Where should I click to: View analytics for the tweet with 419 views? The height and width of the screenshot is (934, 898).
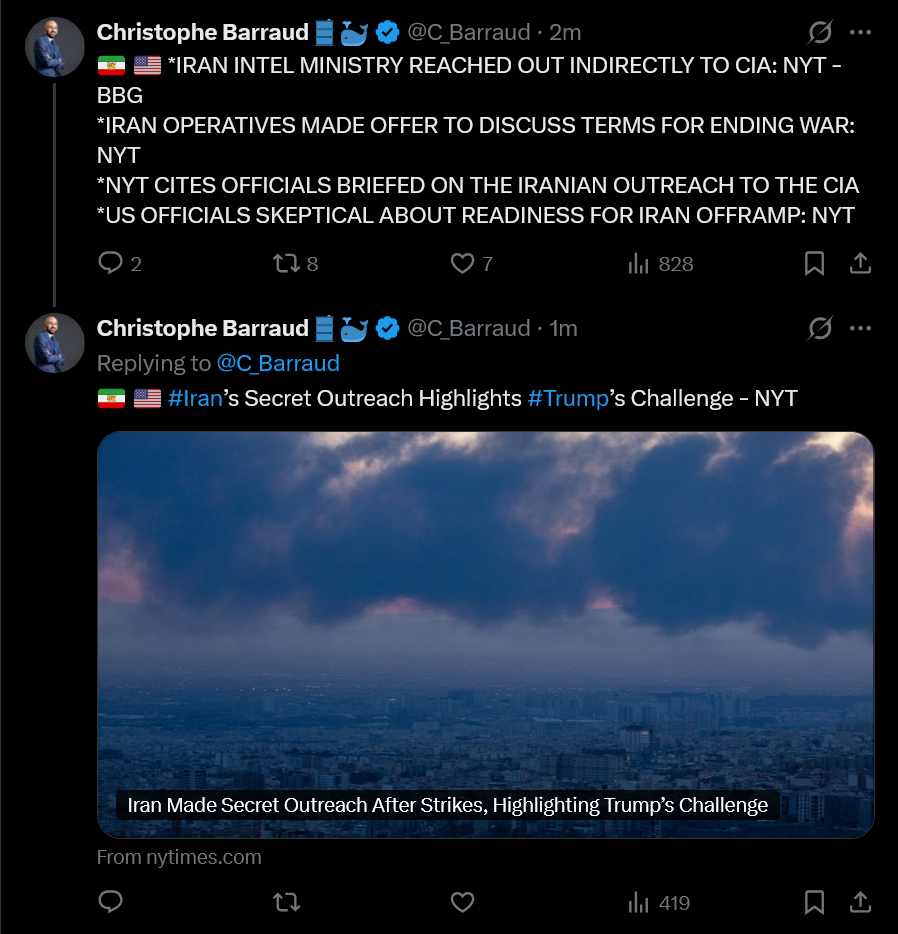pyautogui.click(x=639, y=903)
